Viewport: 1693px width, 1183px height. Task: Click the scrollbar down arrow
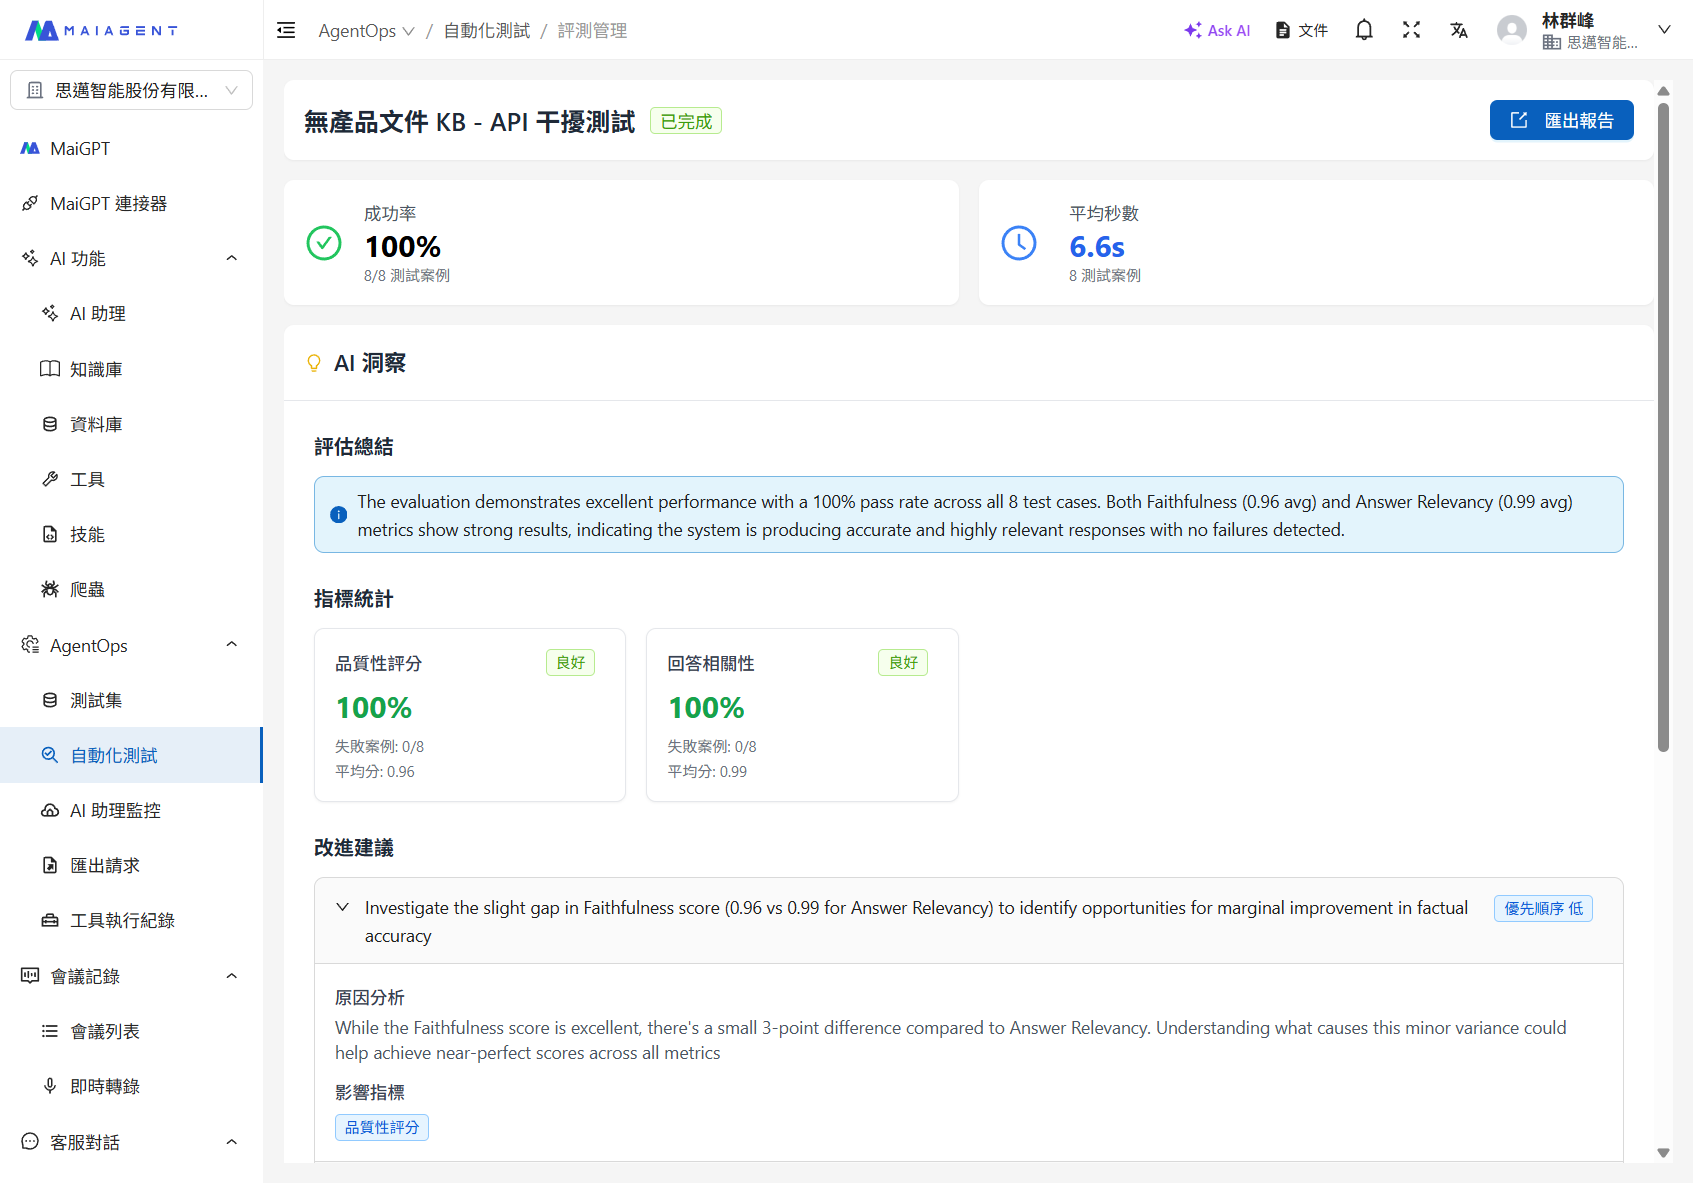(x=1663, y=1153)
